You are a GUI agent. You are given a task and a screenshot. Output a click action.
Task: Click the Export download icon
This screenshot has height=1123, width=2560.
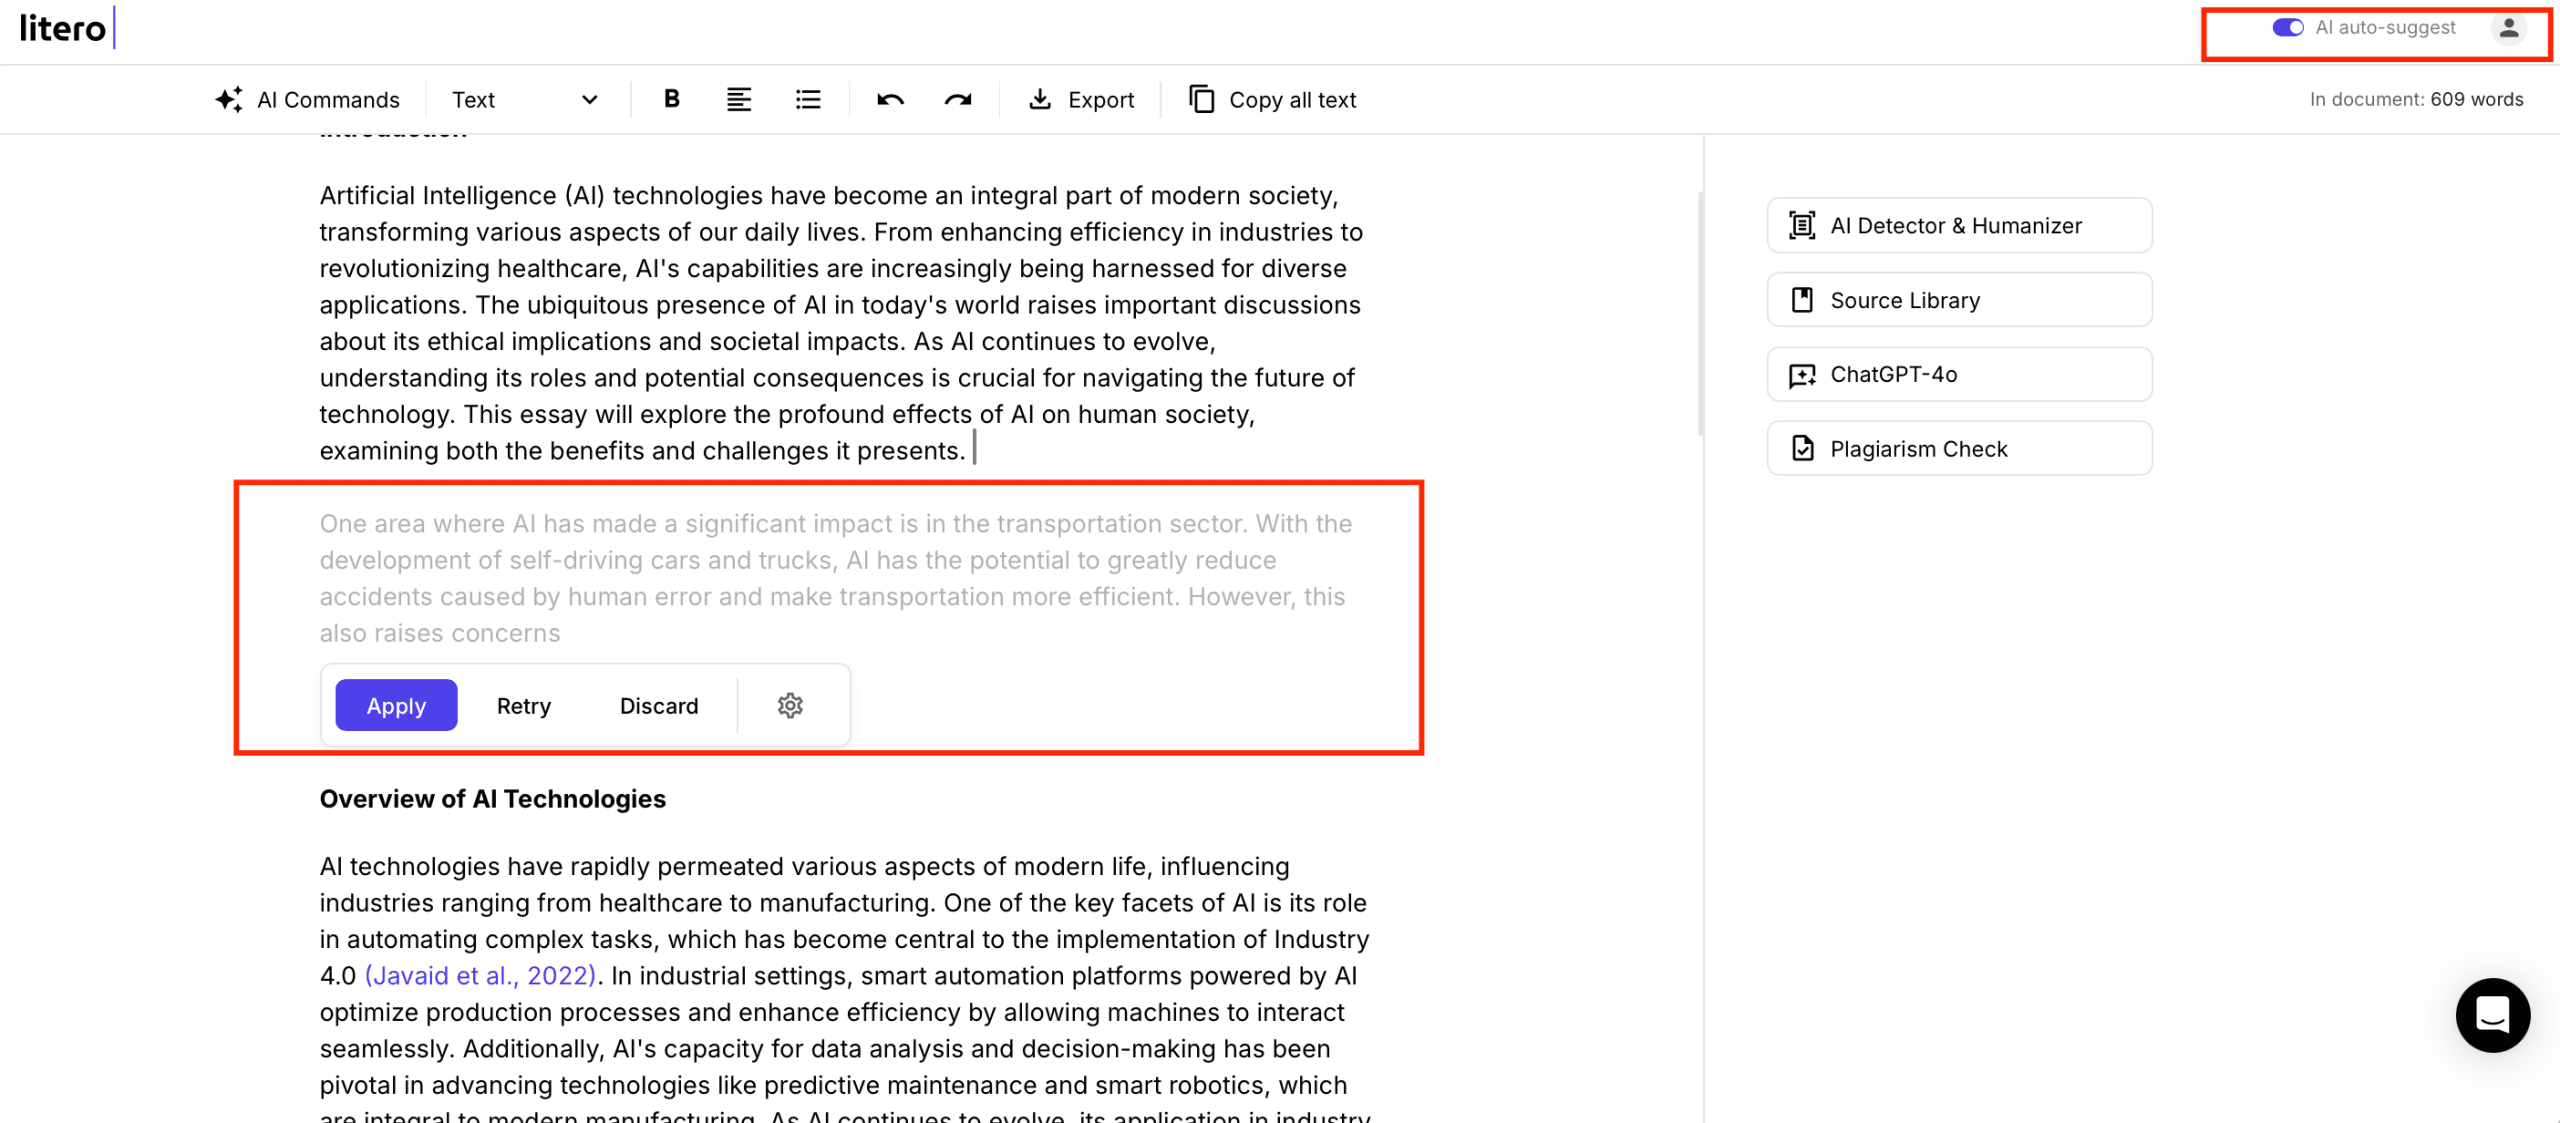click(1040, 99)
